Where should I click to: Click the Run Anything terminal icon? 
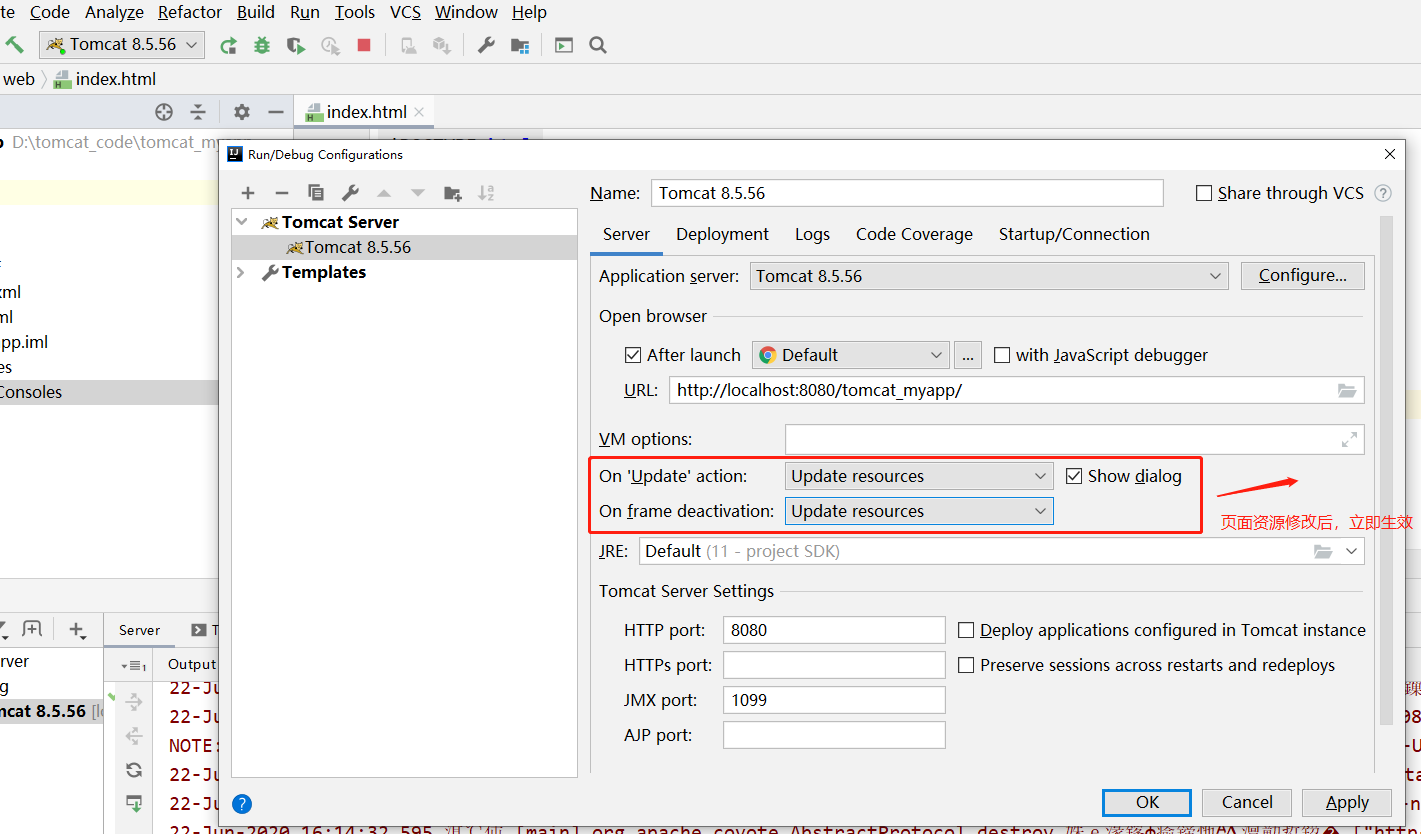[564, 45]
